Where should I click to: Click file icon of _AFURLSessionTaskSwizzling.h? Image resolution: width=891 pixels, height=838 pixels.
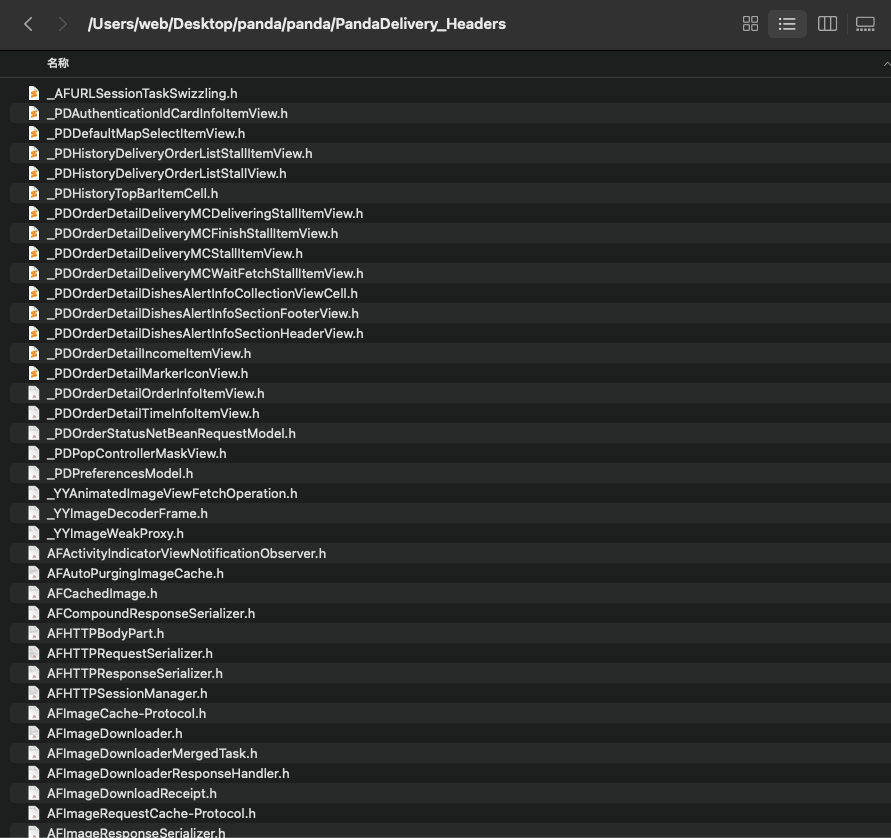pos(34,93)
